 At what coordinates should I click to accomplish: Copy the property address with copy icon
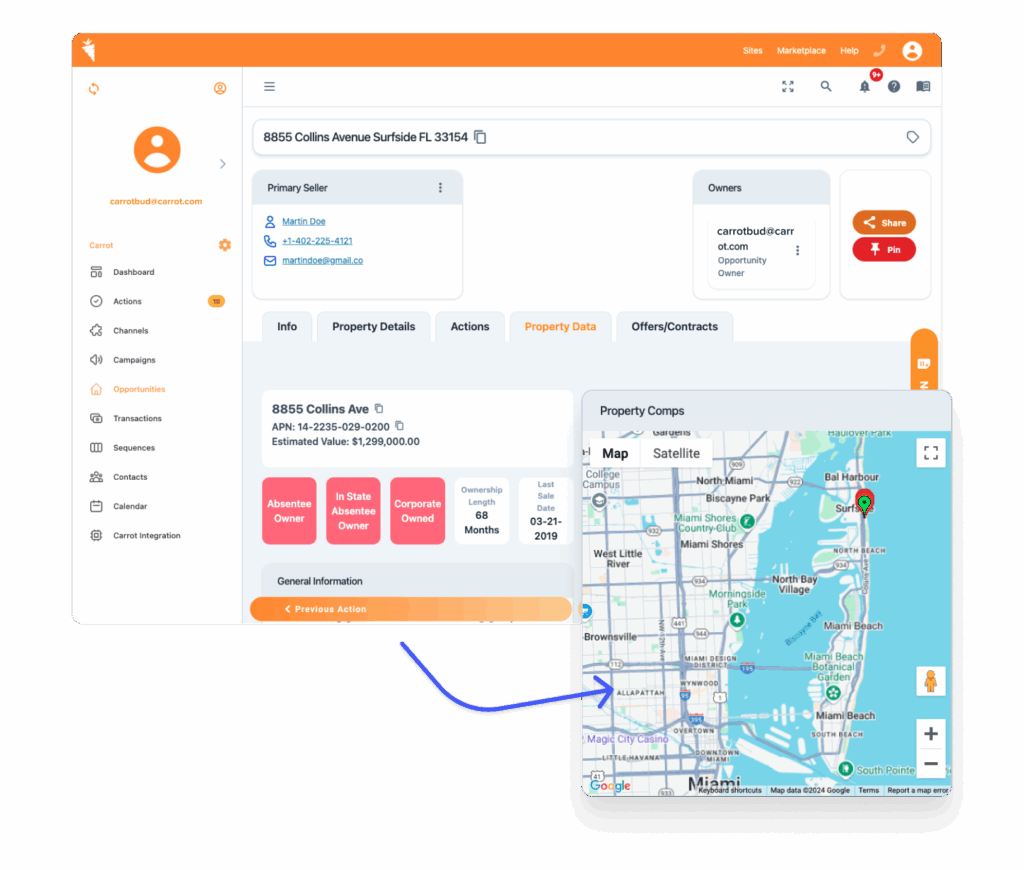(480, 137)
